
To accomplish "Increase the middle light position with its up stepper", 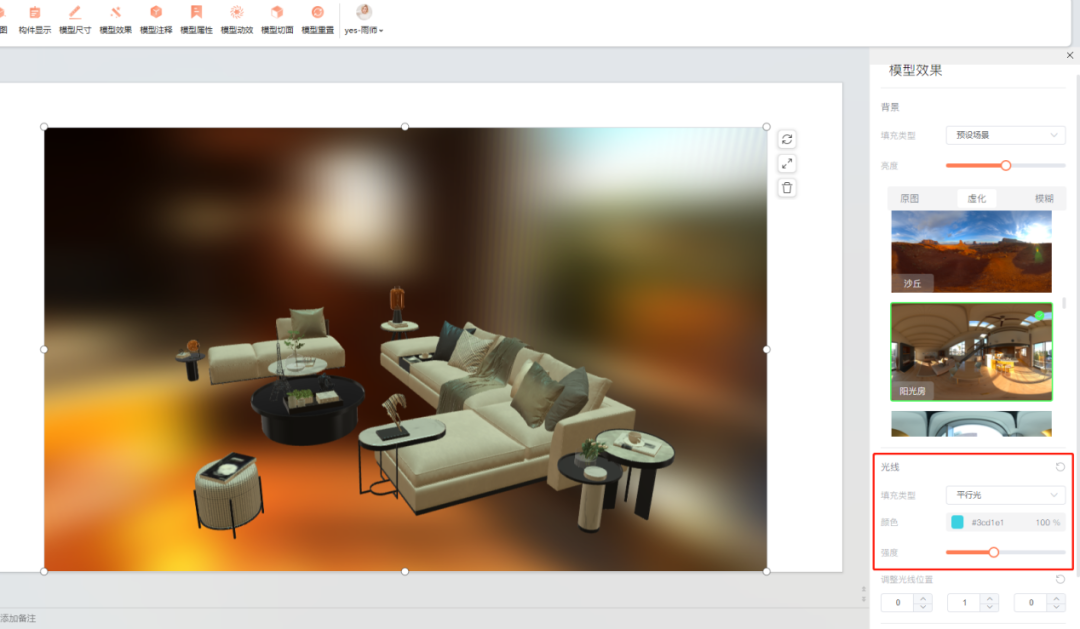I will click(989, 598).
